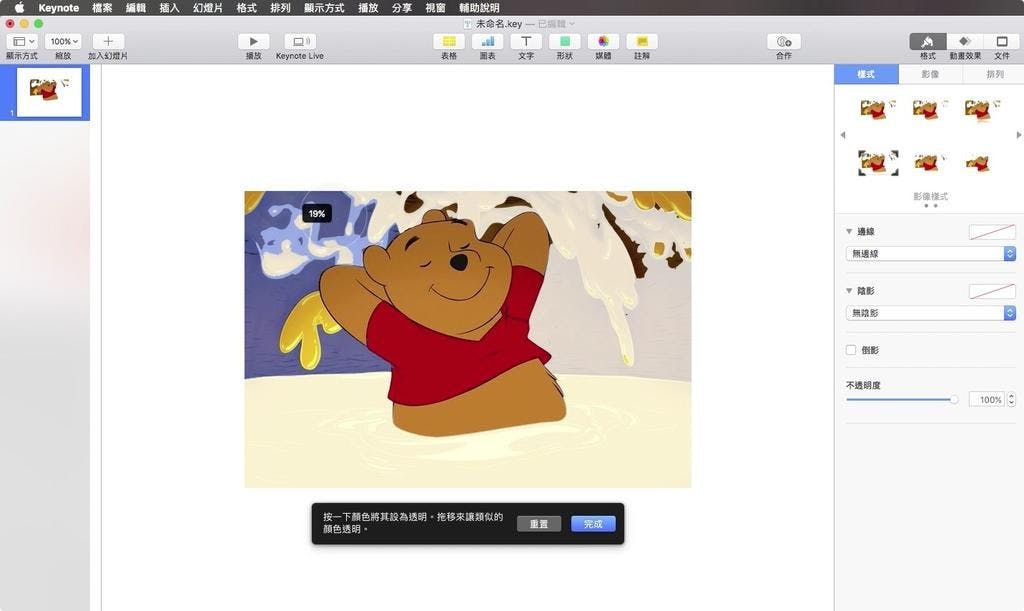Screen dimensions: 1024x611
Task: Open the 動畫效果 animate inspector
Action: [x=965, y=41]
